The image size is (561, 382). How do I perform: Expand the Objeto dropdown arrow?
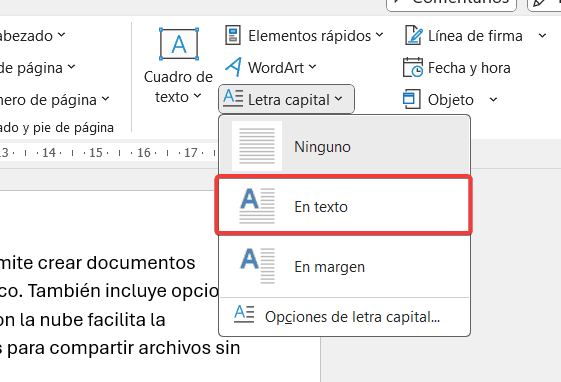point(493,99)
